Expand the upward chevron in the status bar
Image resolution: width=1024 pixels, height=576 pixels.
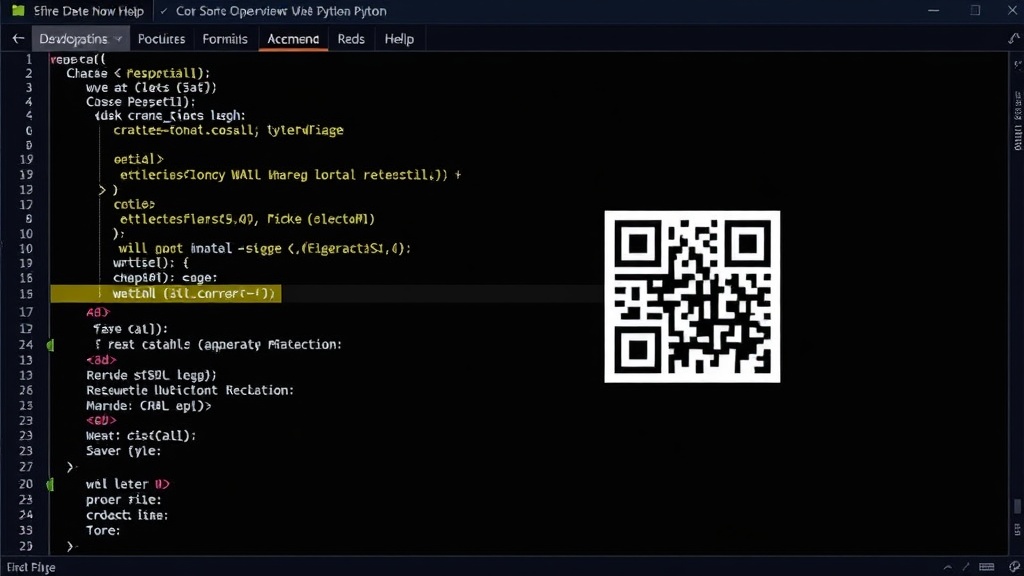tap(948, 567)
